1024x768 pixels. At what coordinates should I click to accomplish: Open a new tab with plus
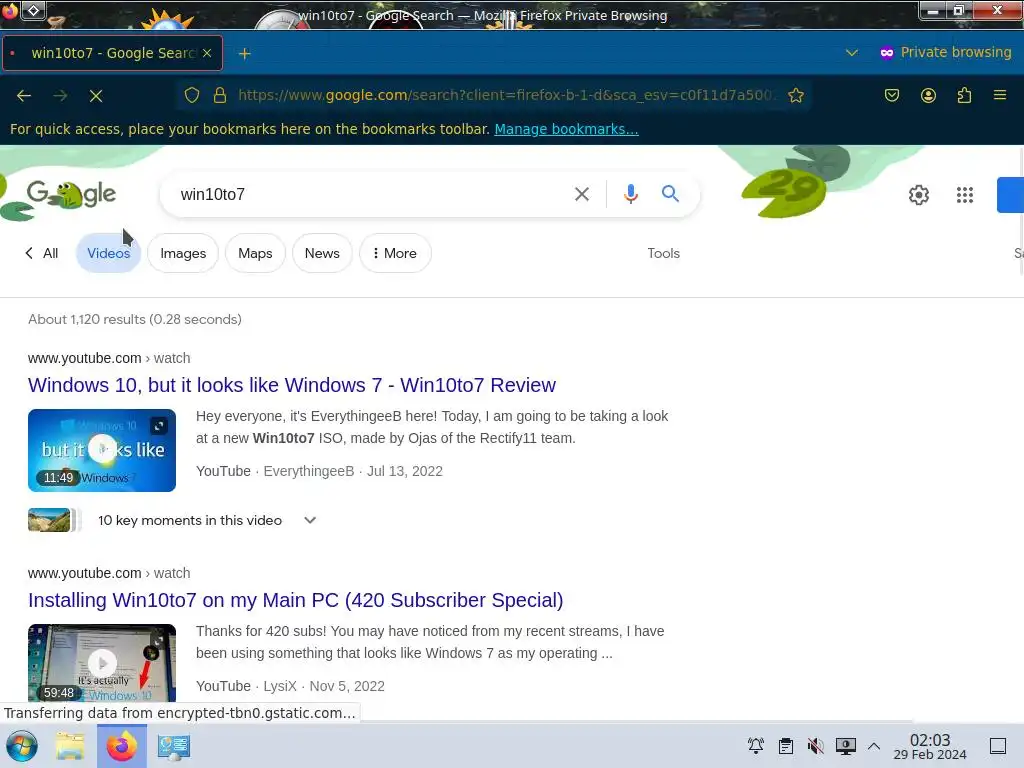pos(244,54)
